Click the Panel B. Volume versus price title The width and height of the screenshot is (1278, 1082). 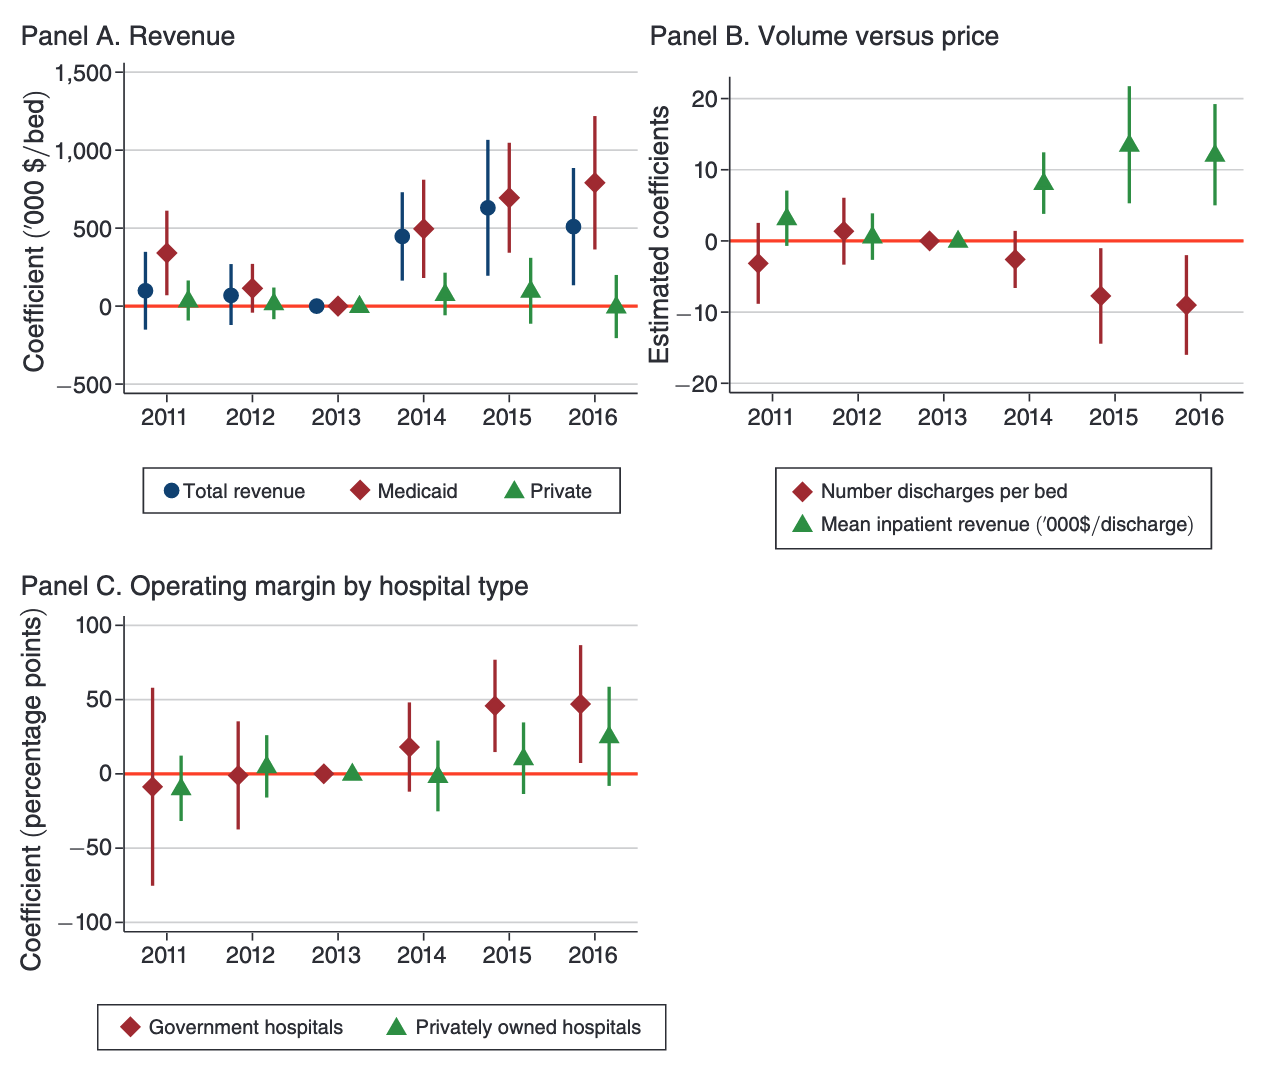(x=824, y=37)
